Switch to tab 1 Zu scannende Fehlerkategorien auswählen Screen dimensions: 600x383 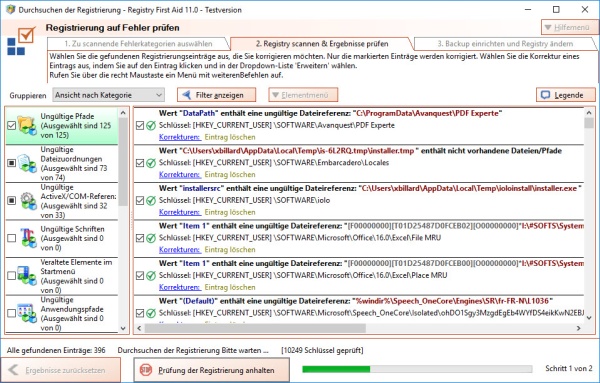coord(138,44)
